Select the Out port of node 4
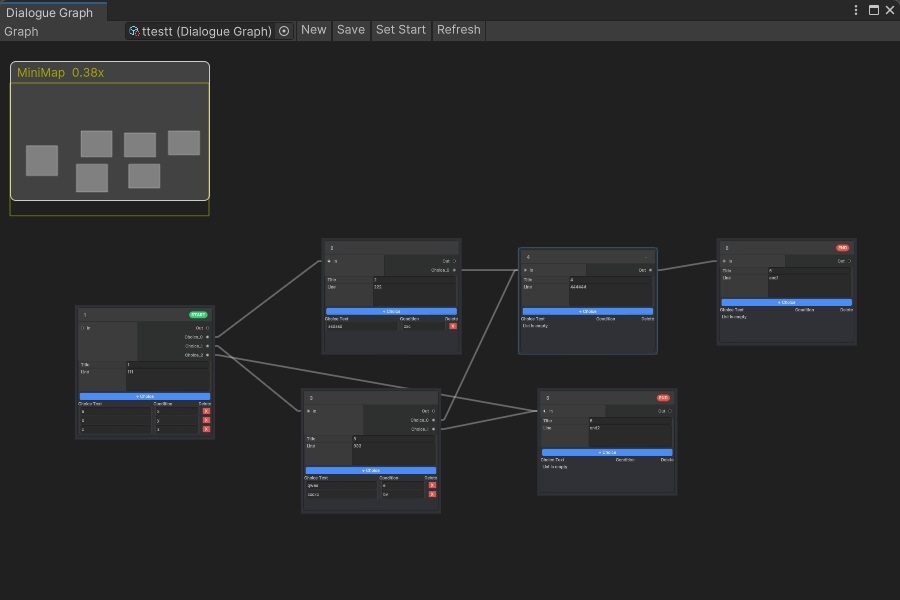900x600 pixels. (650, 270)
